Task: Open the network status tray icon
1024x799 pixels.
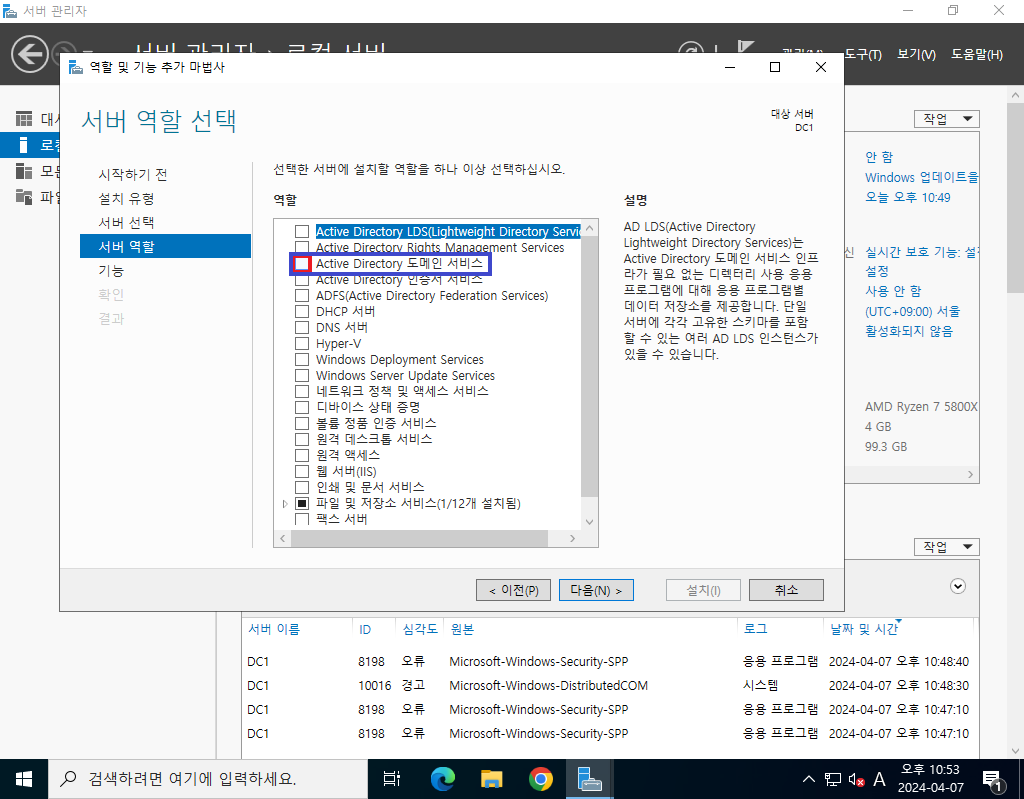Action: (x=833, y=779)
